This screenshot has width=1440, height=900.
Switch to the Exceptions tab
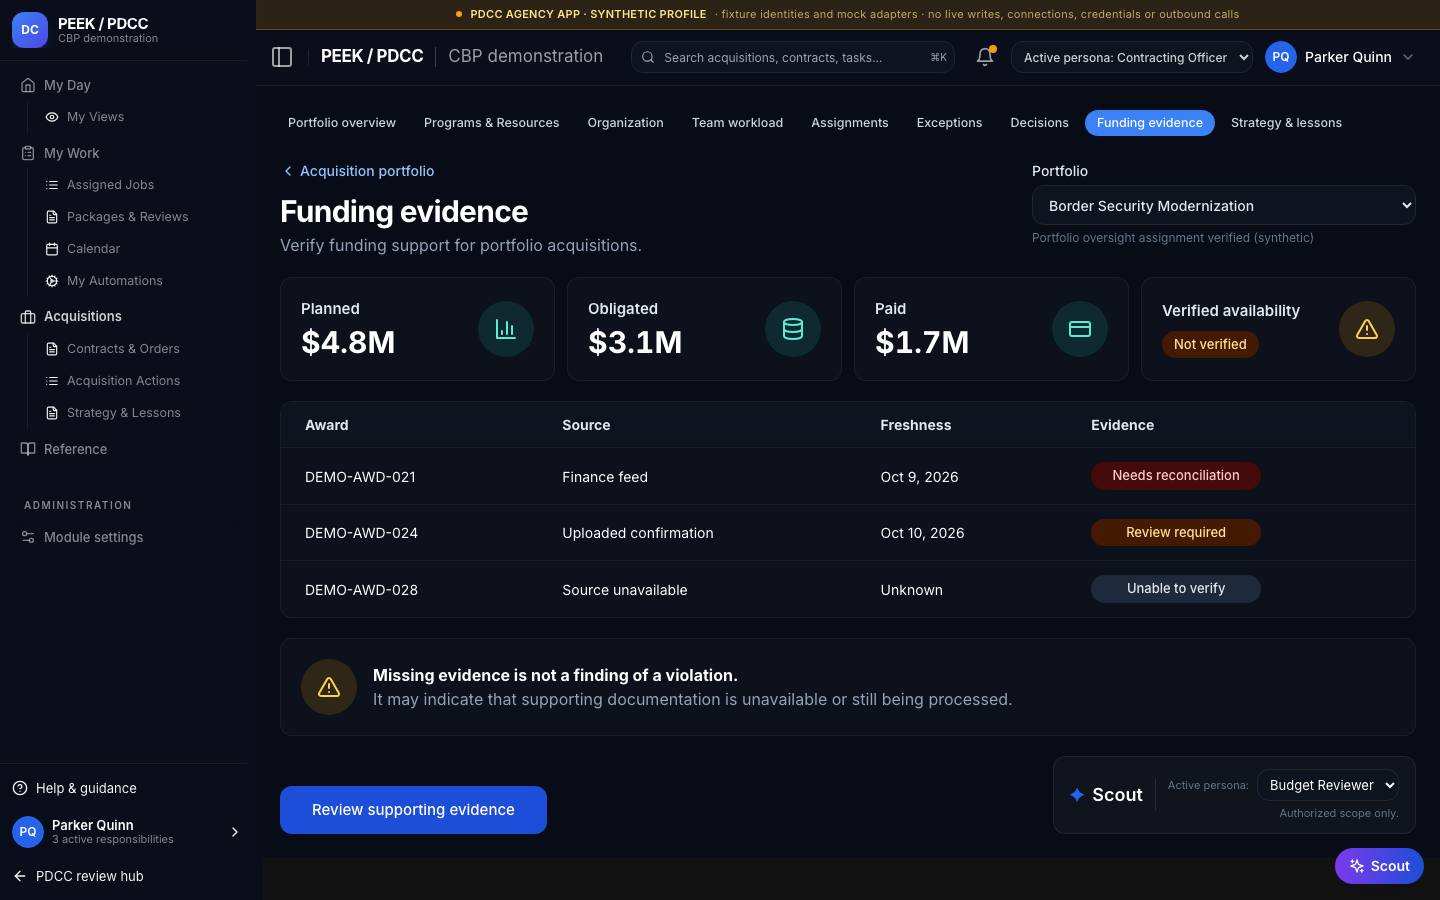pos(950,123)
